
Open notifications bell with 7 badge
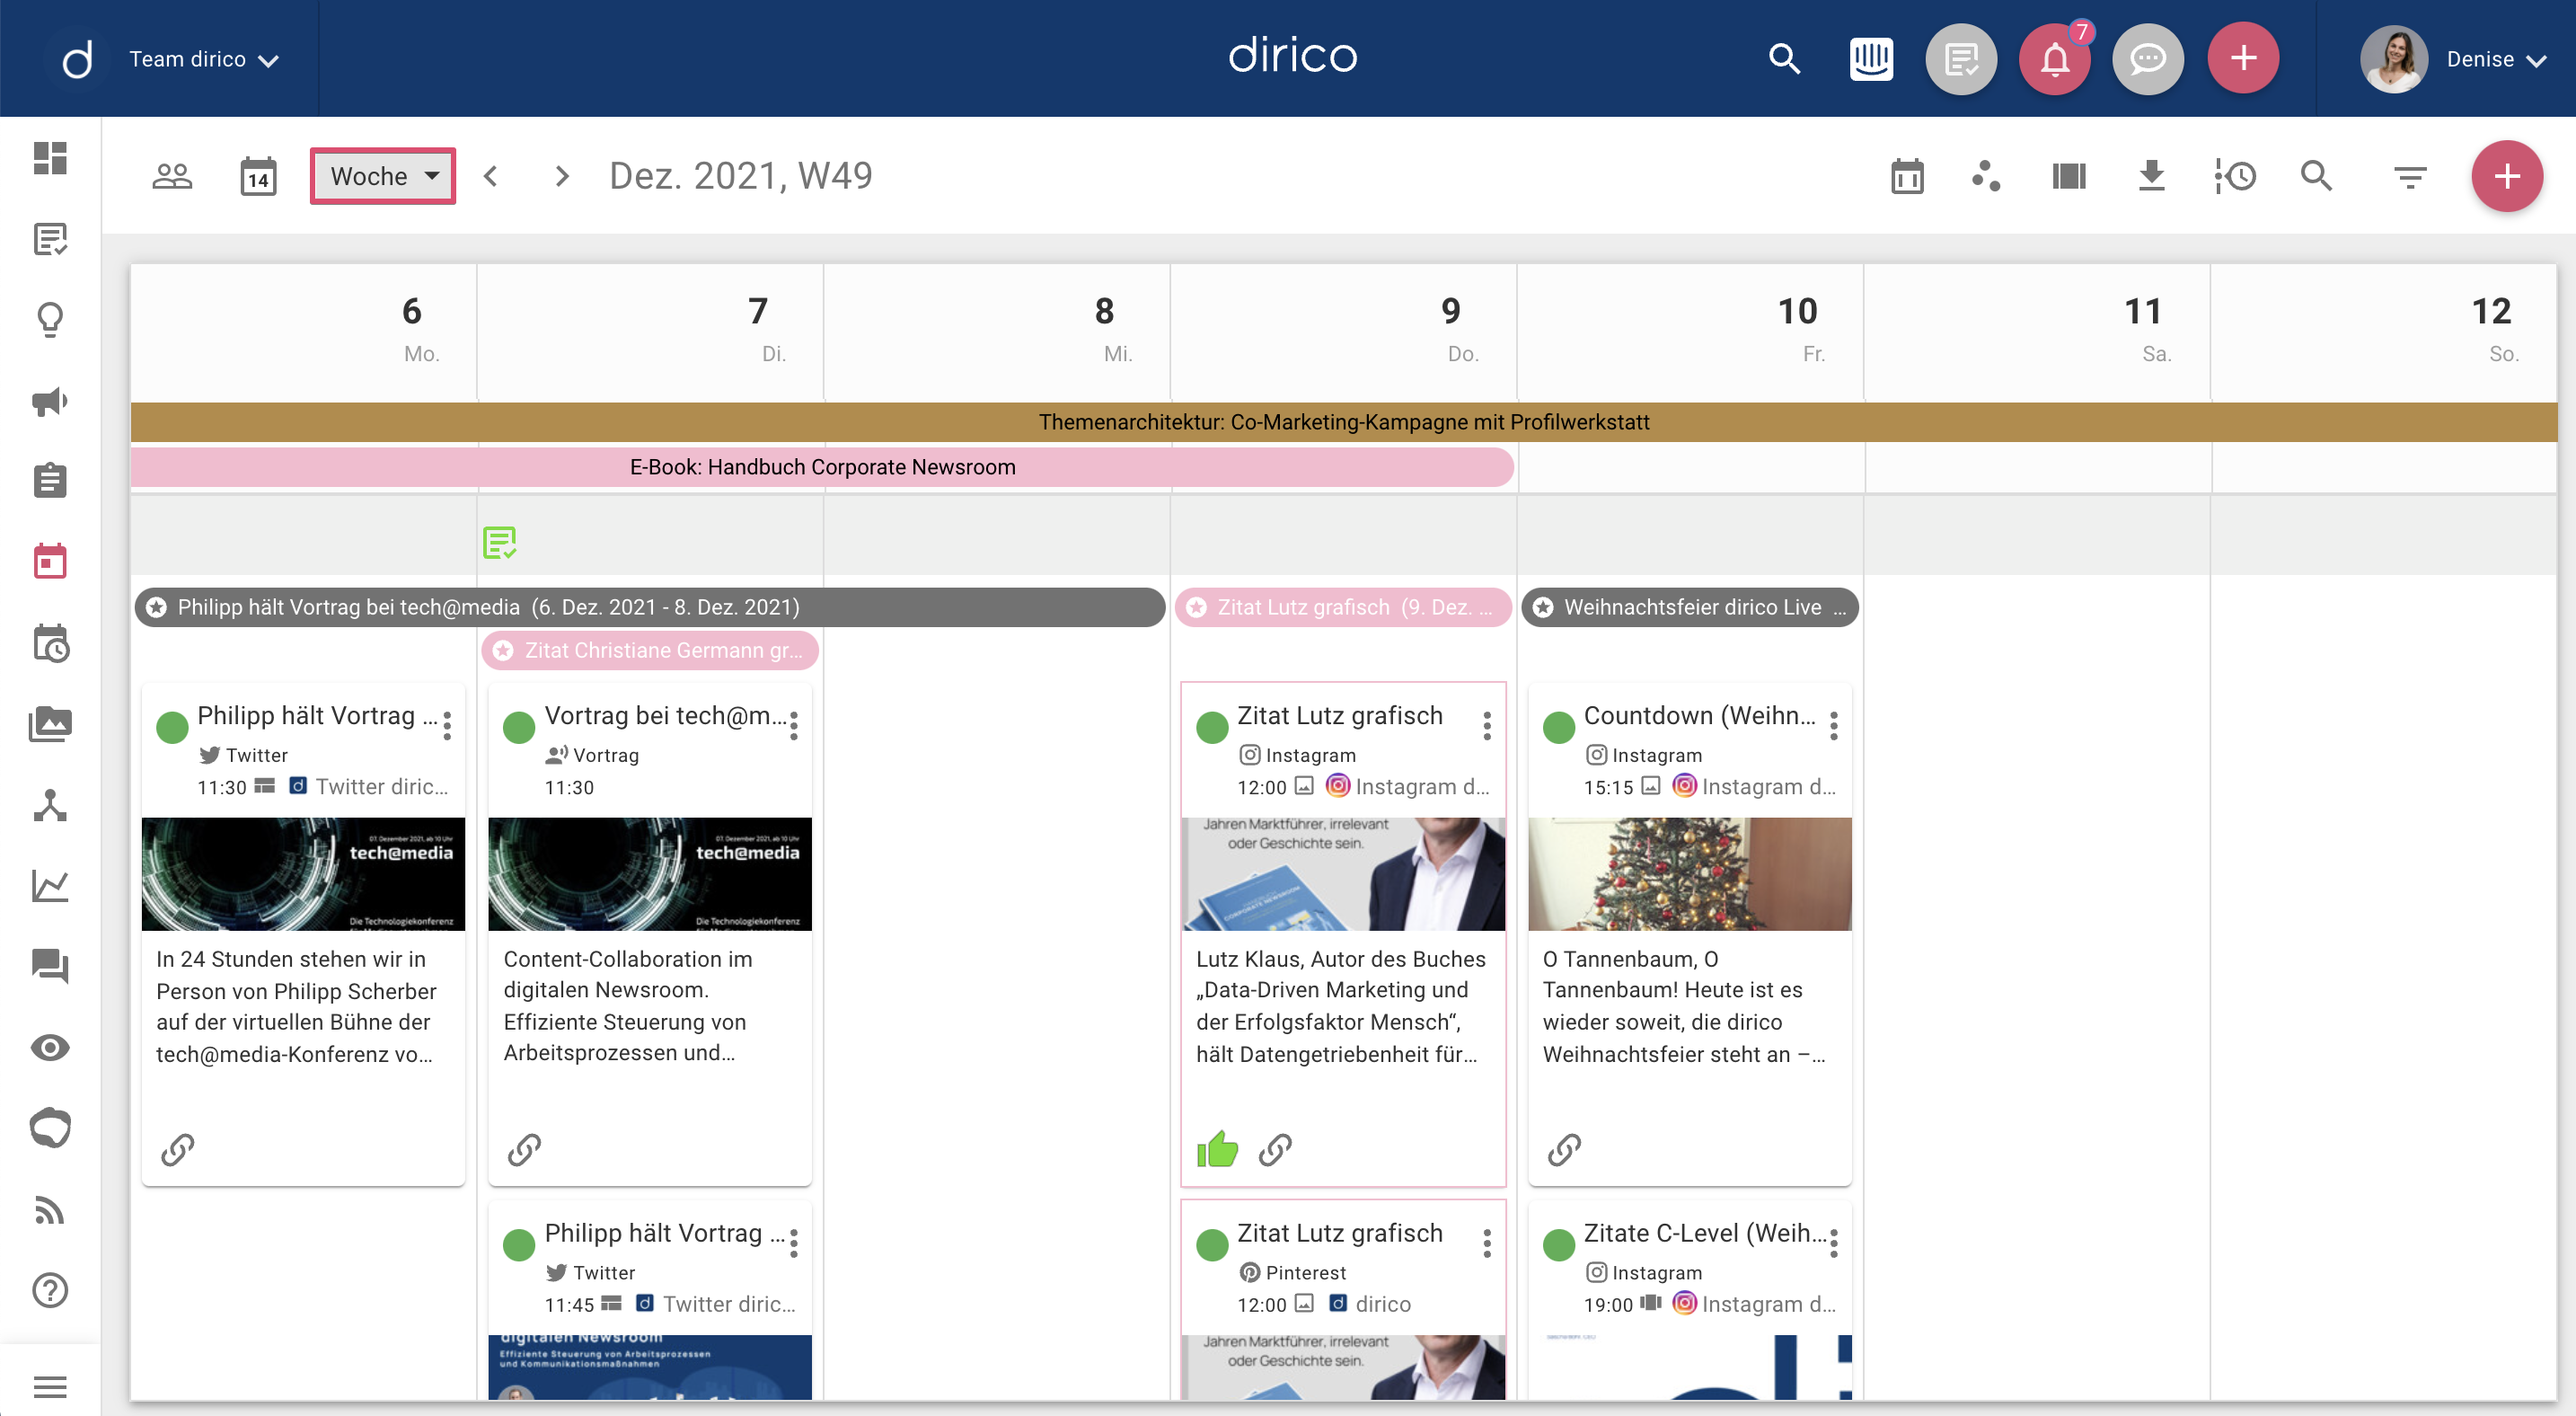coord(2055,59)
